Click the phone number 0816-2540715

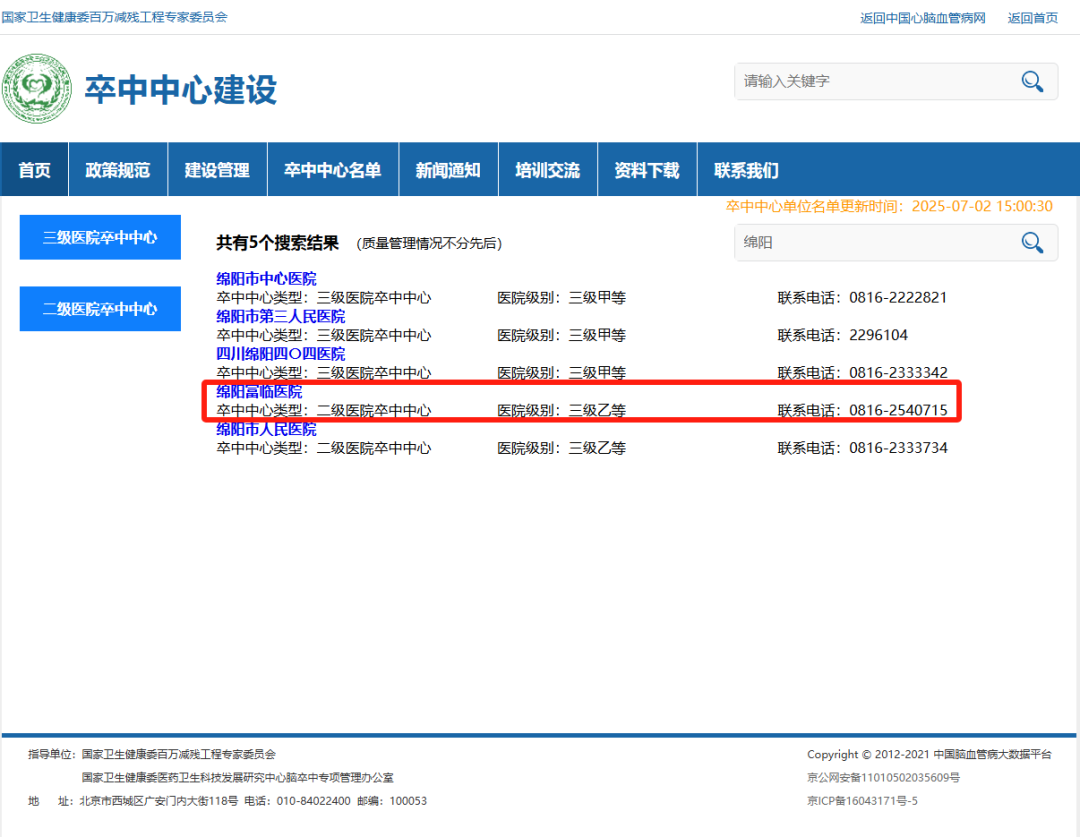click(898, 410)
